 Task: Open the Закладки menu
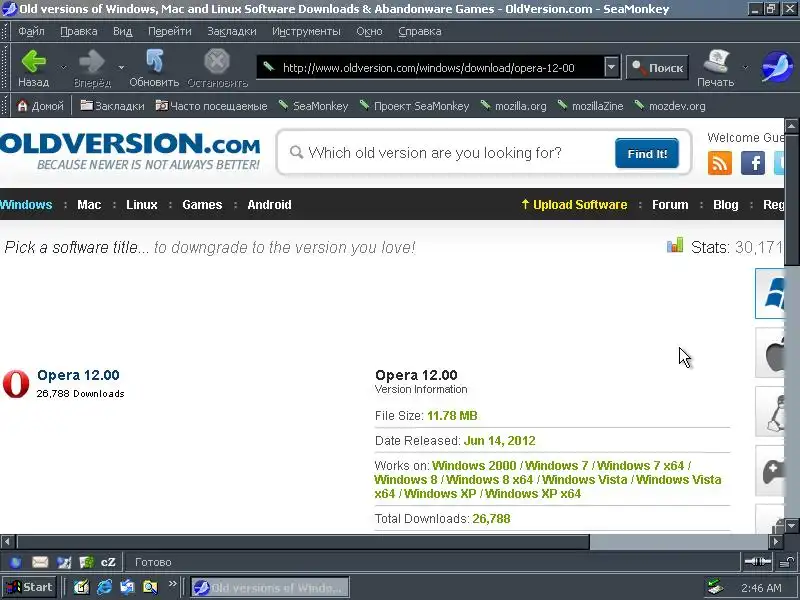(232, 31)
